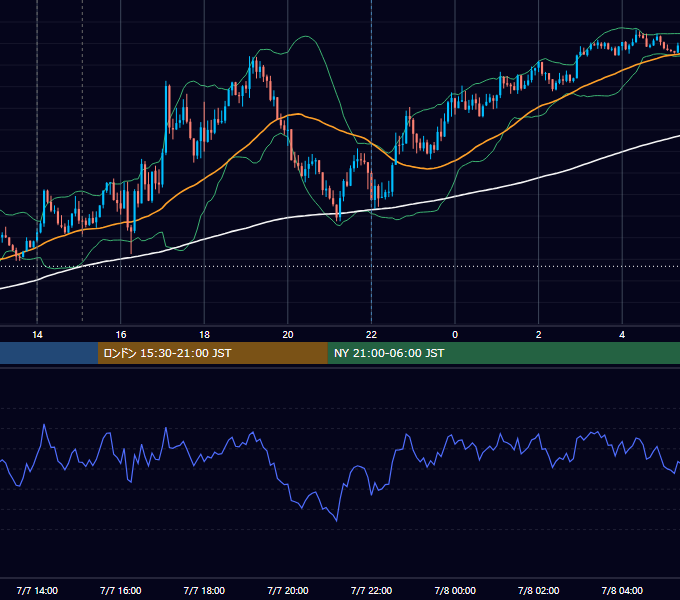Click the 7/7 20:00 label on indicator axis
680x600 pixels.
tap(288, 590)
